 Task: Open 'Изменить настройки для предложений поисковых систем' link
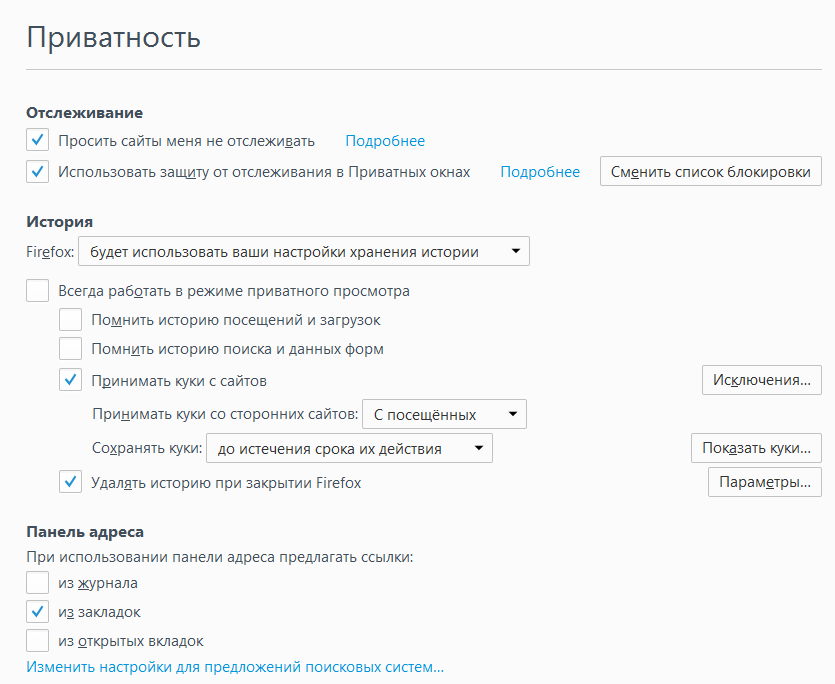pyautogui.click(x=235, y=666)
